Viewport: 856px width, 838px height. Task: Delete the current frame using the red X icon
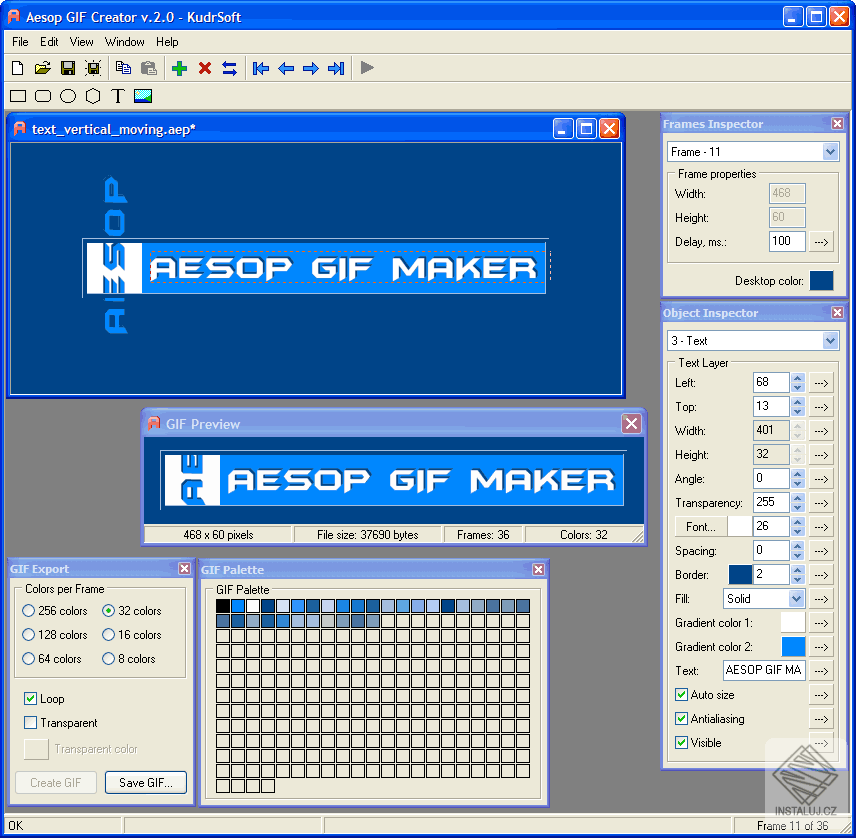click(x=204, y=68)
